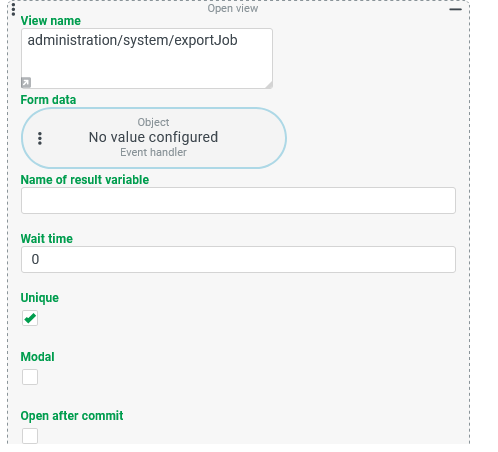Image resolution: width=498 pixels, height=452 pixels.
Task: Grab the View name textarea resize handle
Action: coord(269,85)
